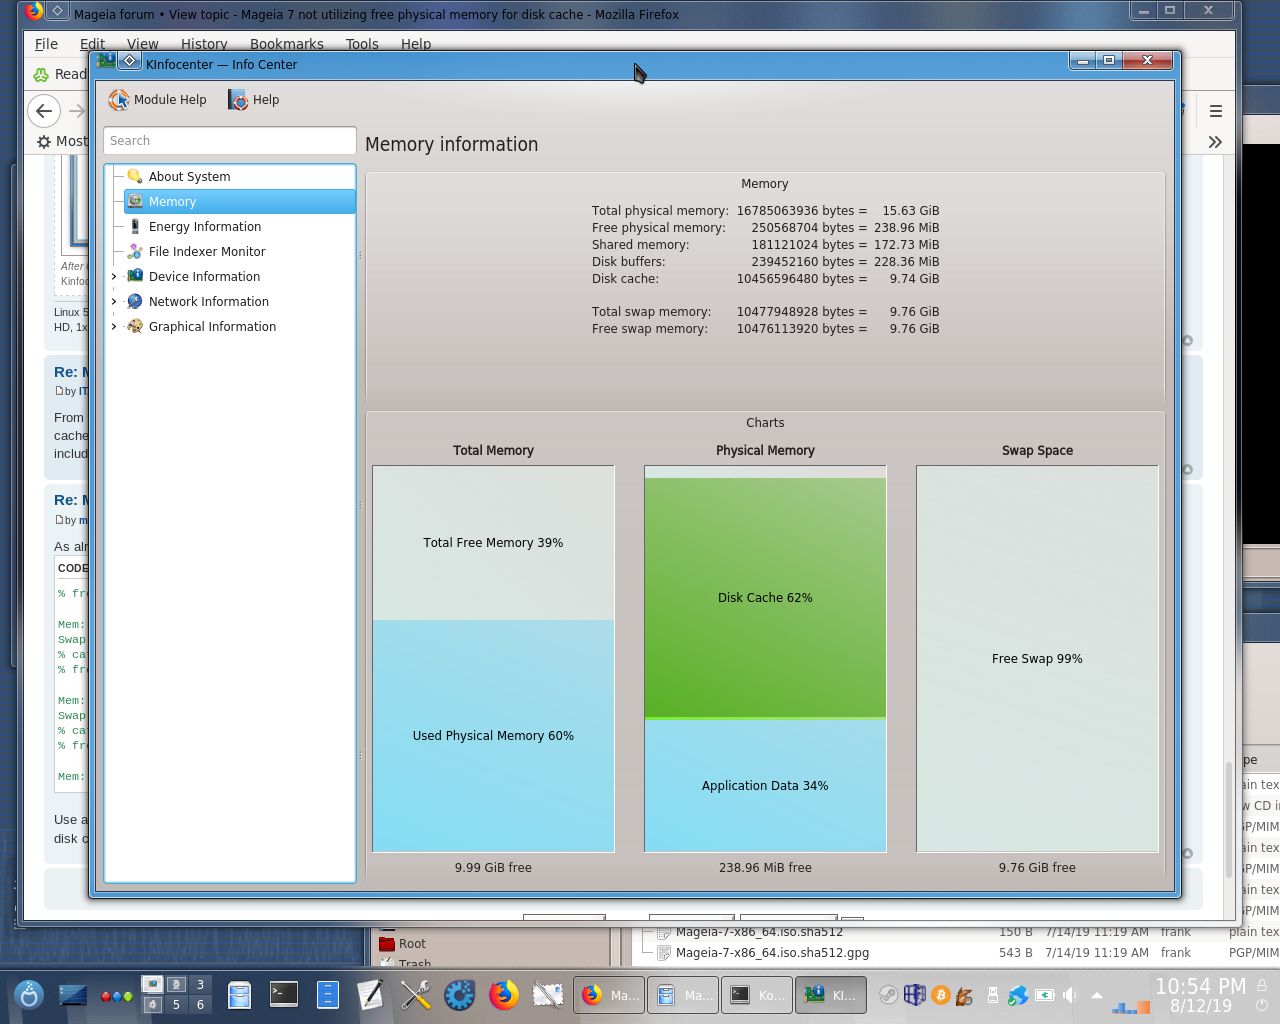Show hidden system tray icons arrow
The height and width of the screenshot is (1024, 1280).
tap(1097, 995)
